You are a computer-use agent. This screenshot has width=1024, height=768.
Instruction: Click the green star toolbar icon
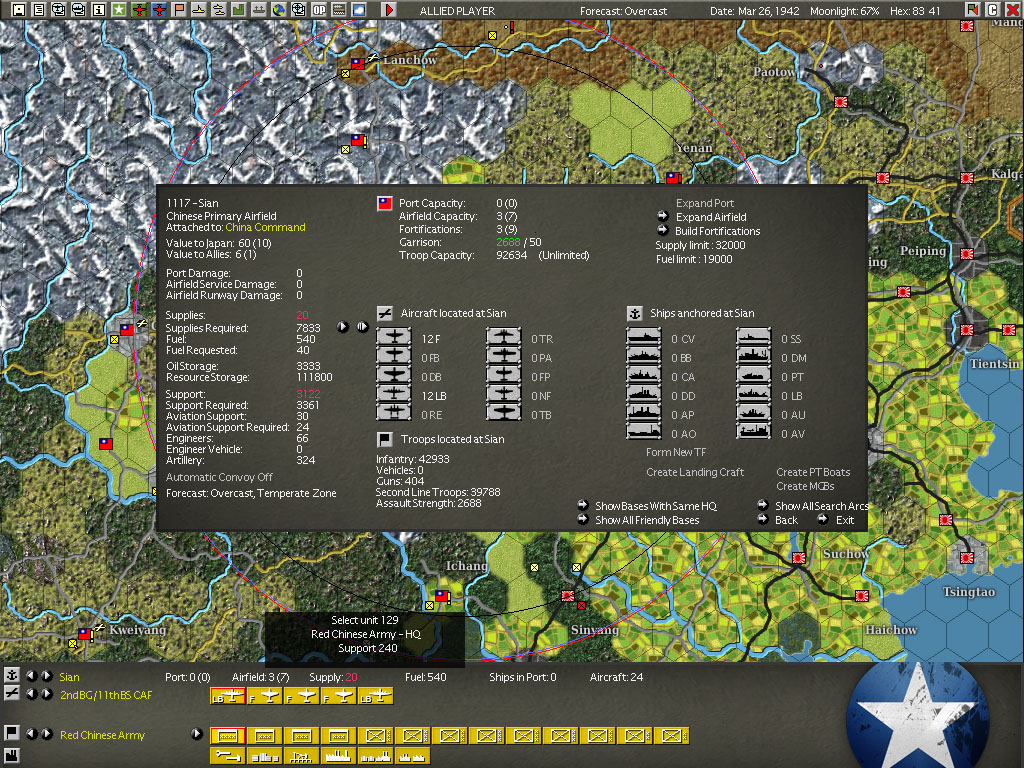119,10
